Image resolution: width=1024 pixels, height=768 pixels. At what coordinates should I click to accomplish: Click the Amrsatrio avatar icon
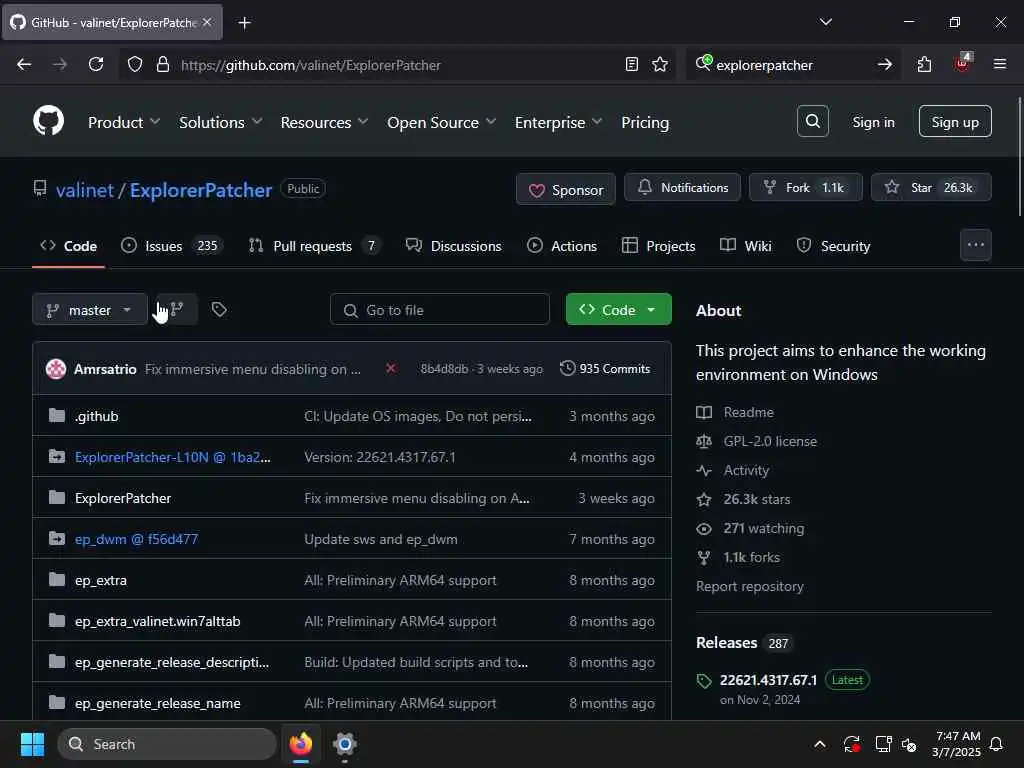[56, 368]
